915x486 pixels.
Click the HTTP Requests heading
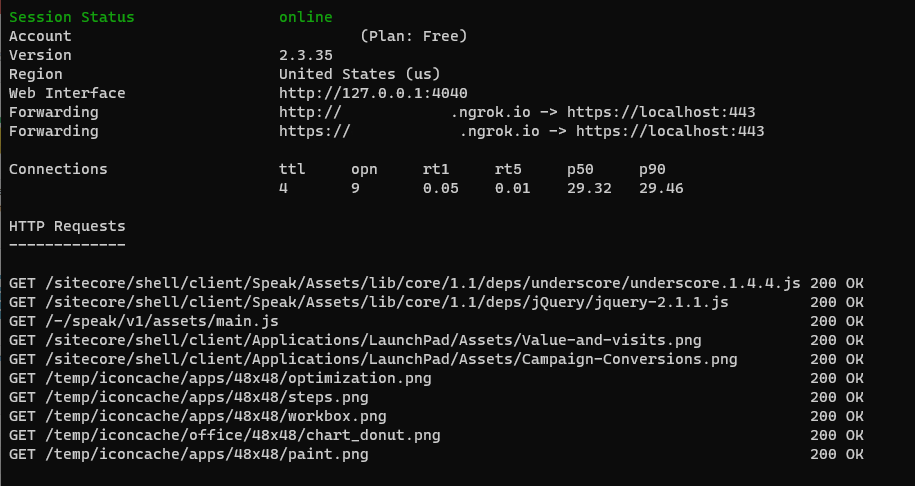point(67,226)
